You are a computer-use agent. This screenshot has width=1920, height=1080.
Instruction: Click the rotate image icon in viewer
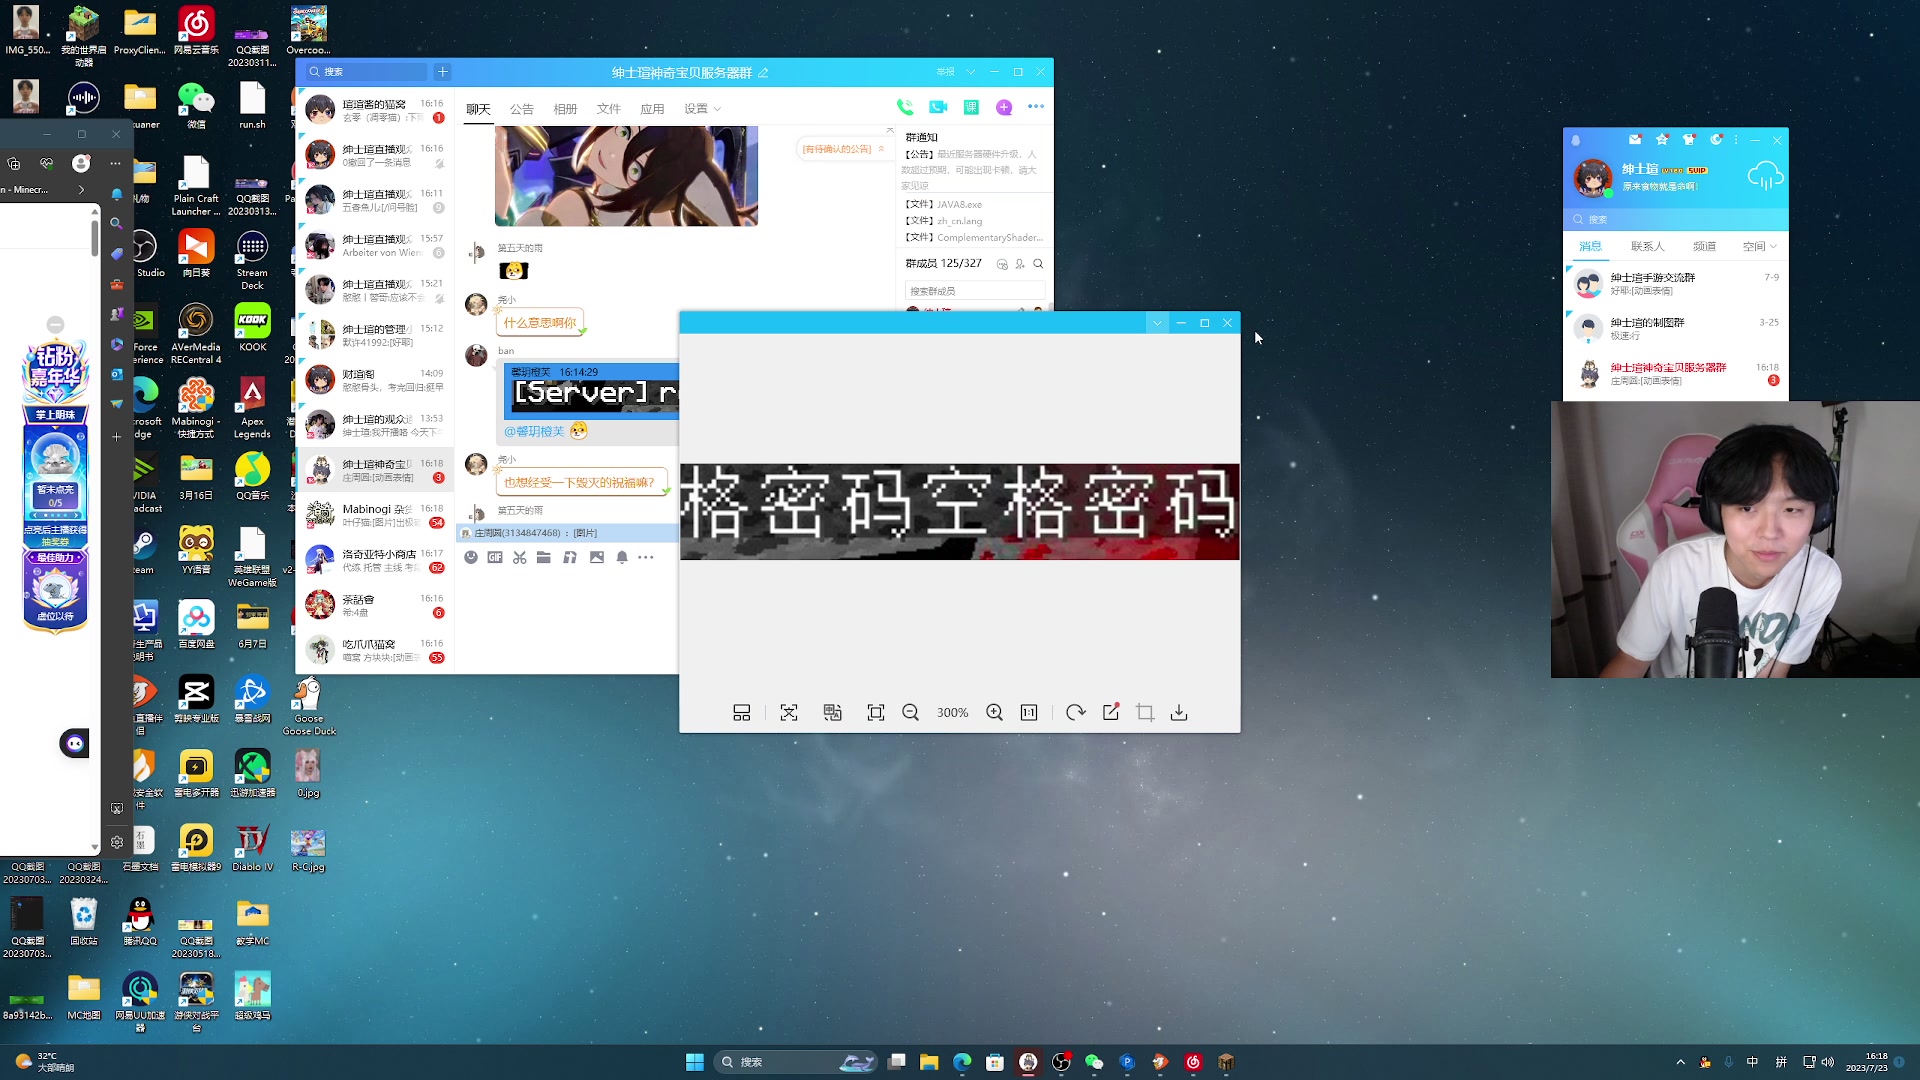tap(1075, 712)
